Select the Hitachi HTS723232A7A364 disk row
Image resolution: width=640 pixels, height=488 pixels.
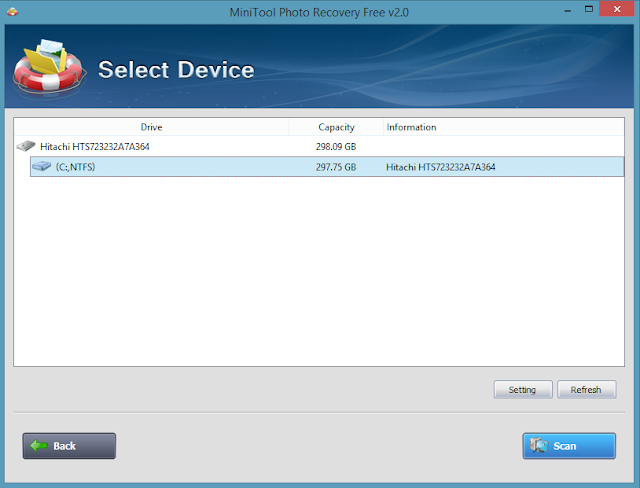coord(319,146)
